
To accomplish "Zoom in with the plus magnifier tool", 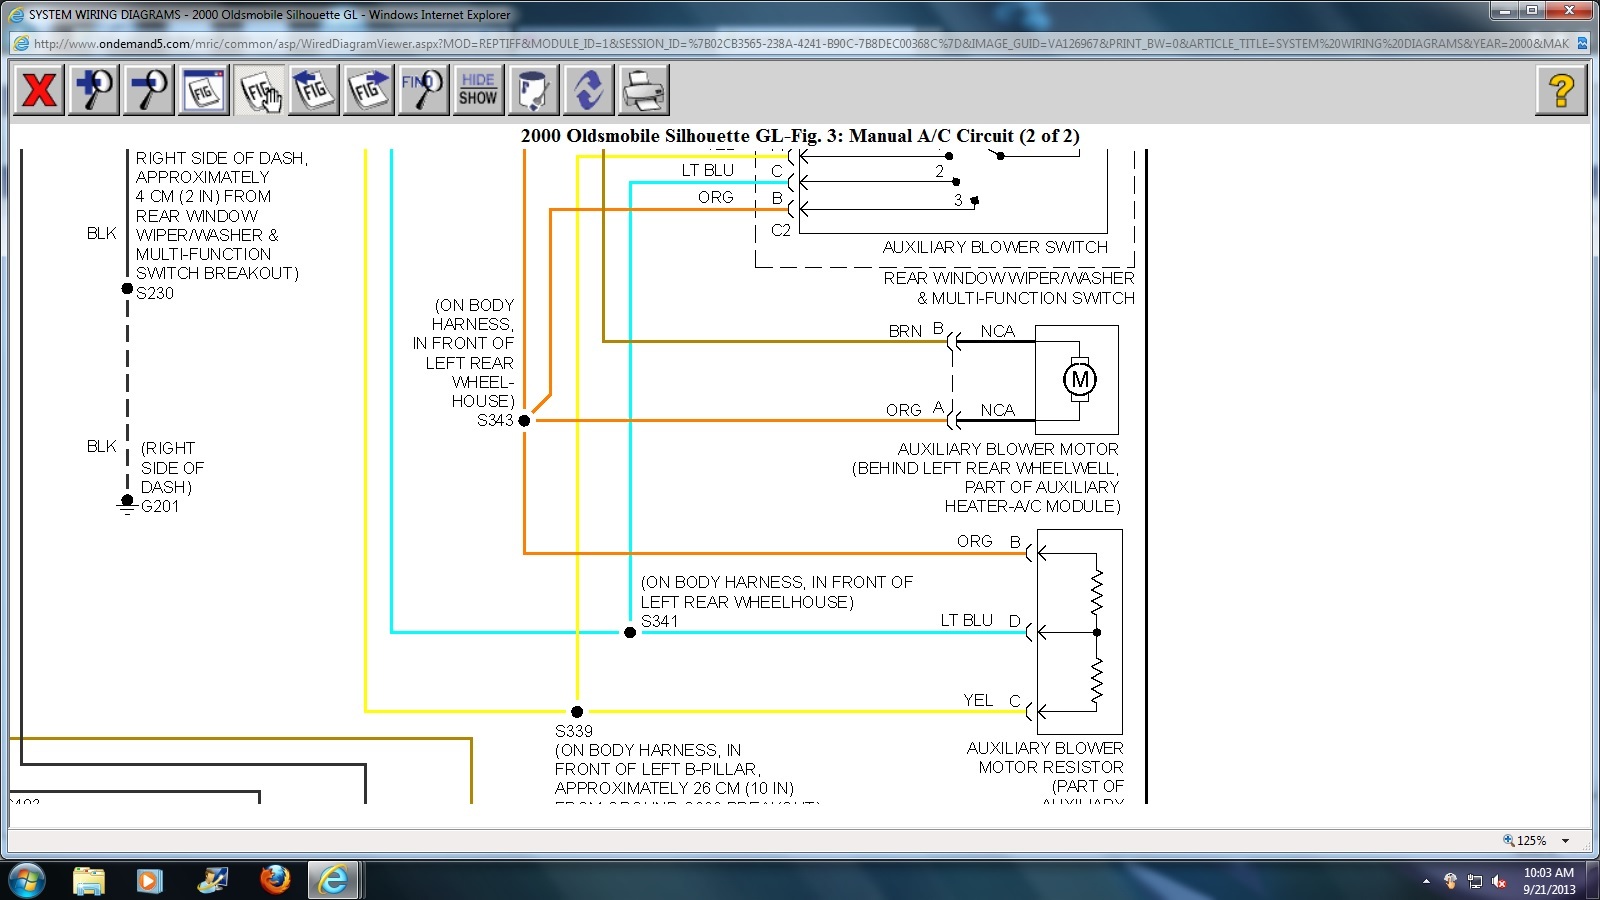I will 94,90.
